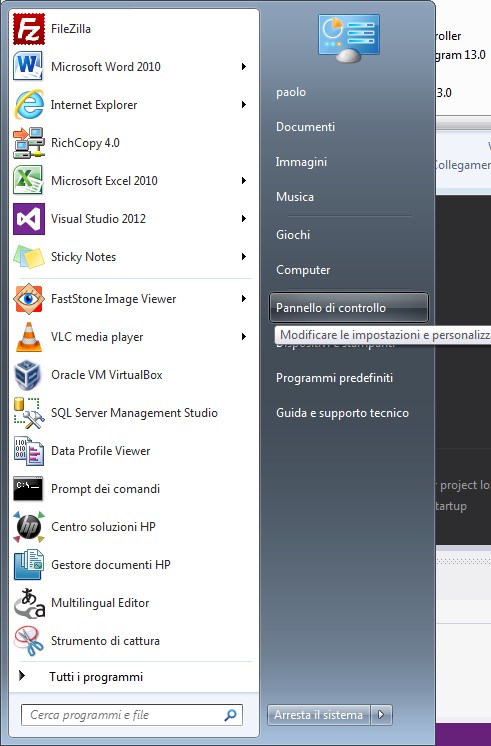Click the Arresta il sistema button

pos(318,715)
